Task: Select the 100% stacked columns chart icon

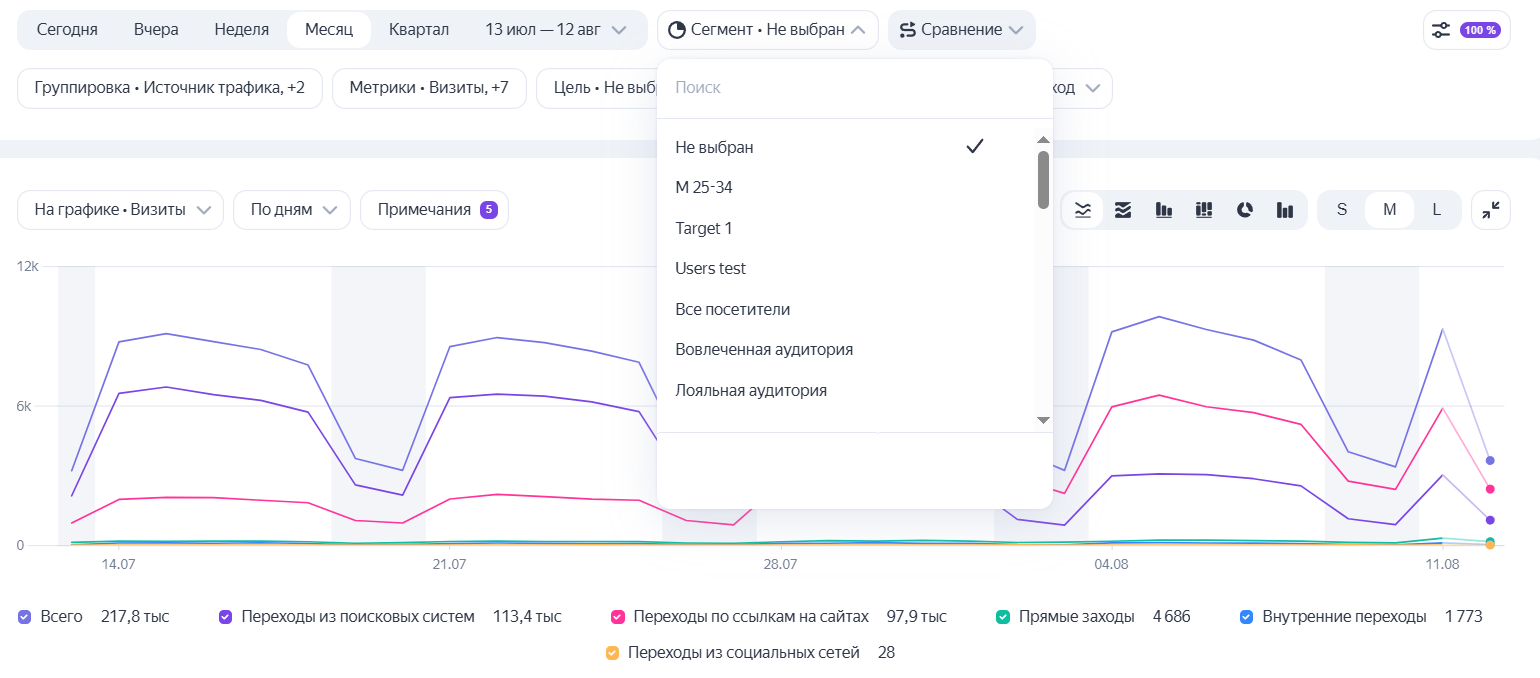Action: [1204, 210]
